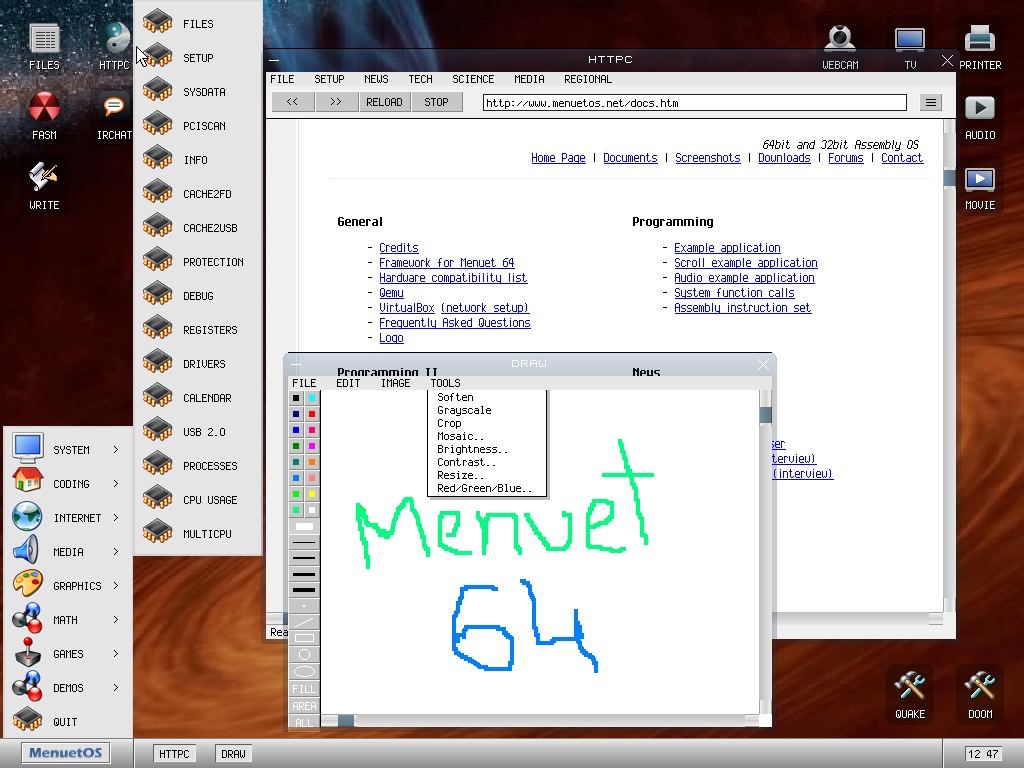Click the HTTPC URL address field
Screen dimensions: 1024x768
point(694,103)
